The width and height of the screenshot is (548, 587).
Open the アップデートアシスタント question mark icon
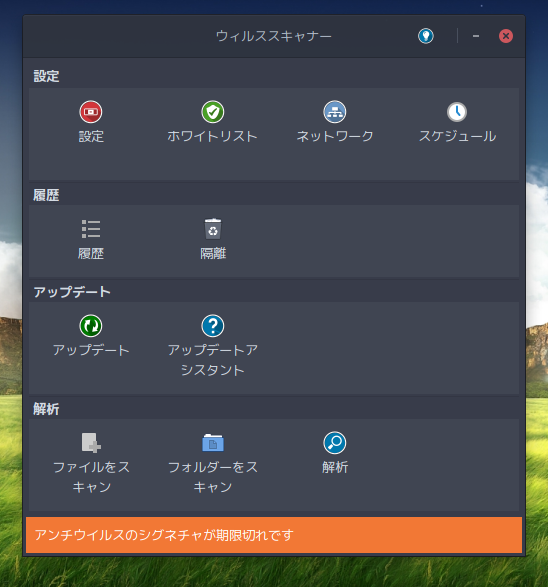213,326
